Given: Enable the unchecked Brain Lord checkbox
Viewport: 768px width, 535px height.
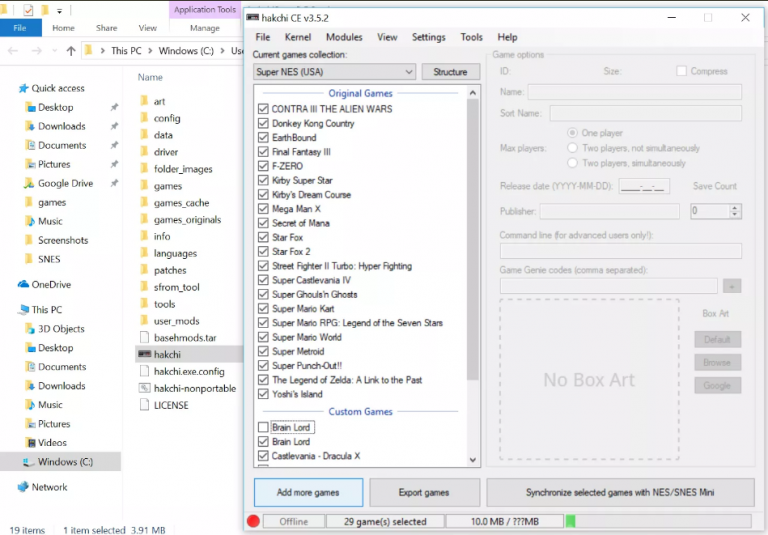Looking at the screenshot, I should 263,427.
